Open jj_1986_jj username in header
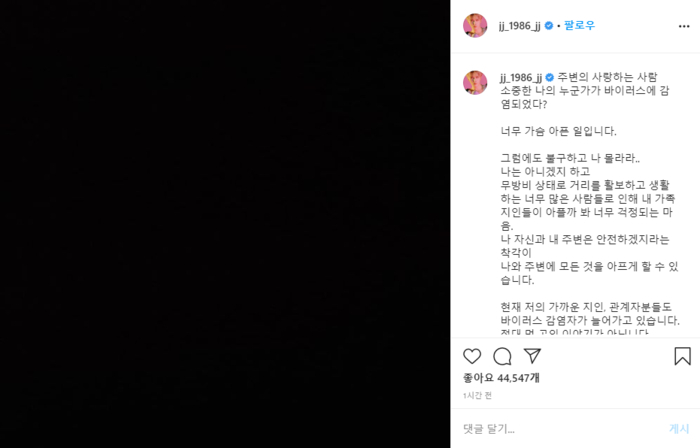 click(520, 26)
